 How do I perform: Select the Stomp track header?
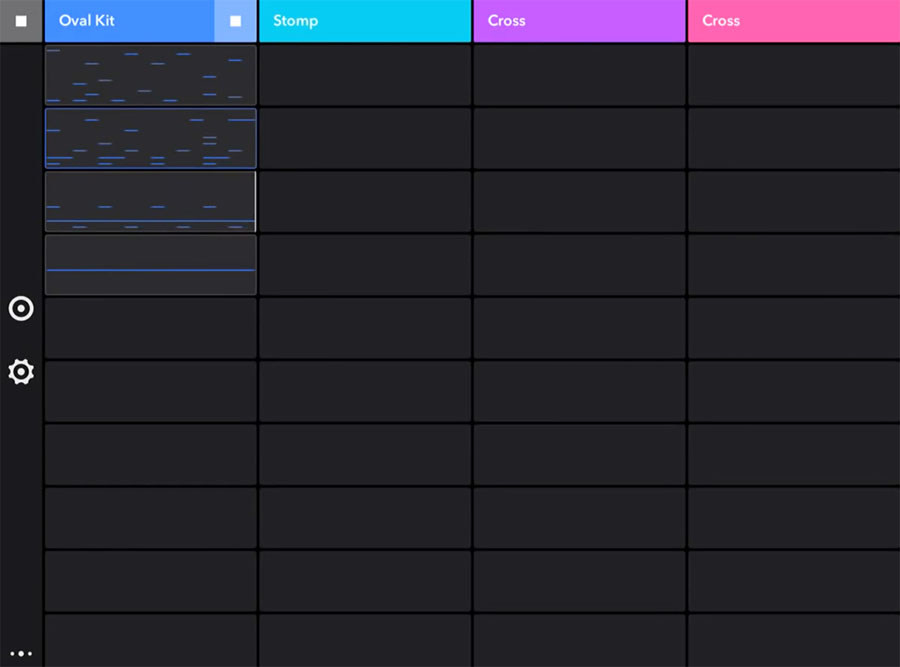(365, 21)
